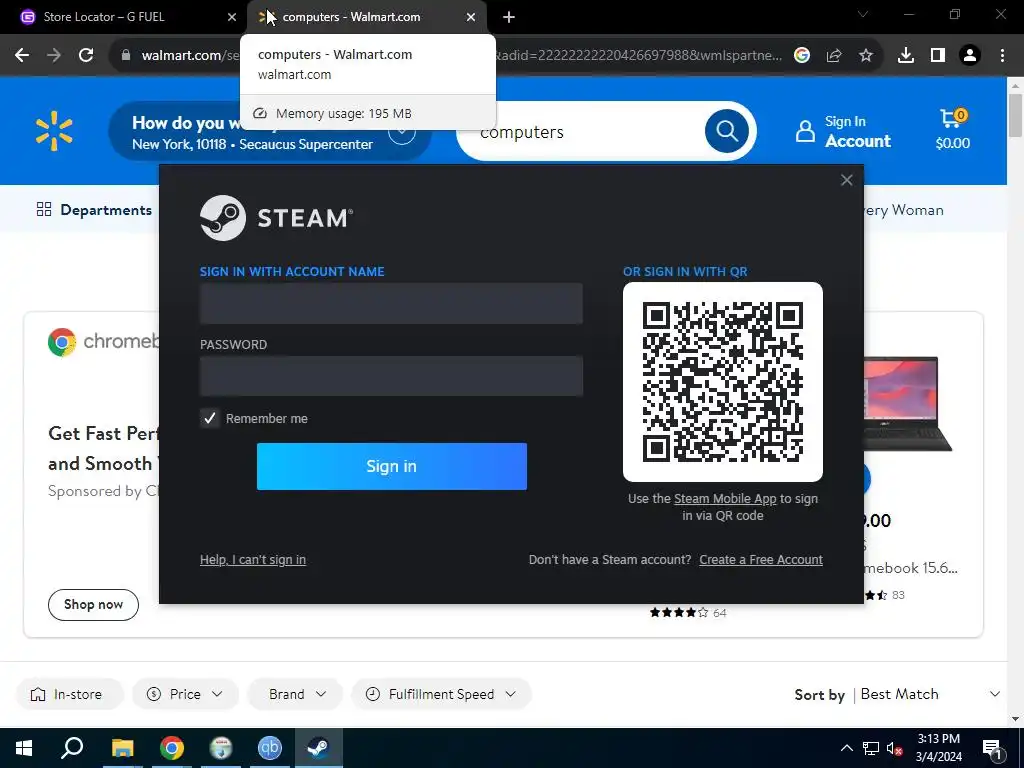Click Help, I can't sign in link
1024x768 pixels.
coord(253,560)
